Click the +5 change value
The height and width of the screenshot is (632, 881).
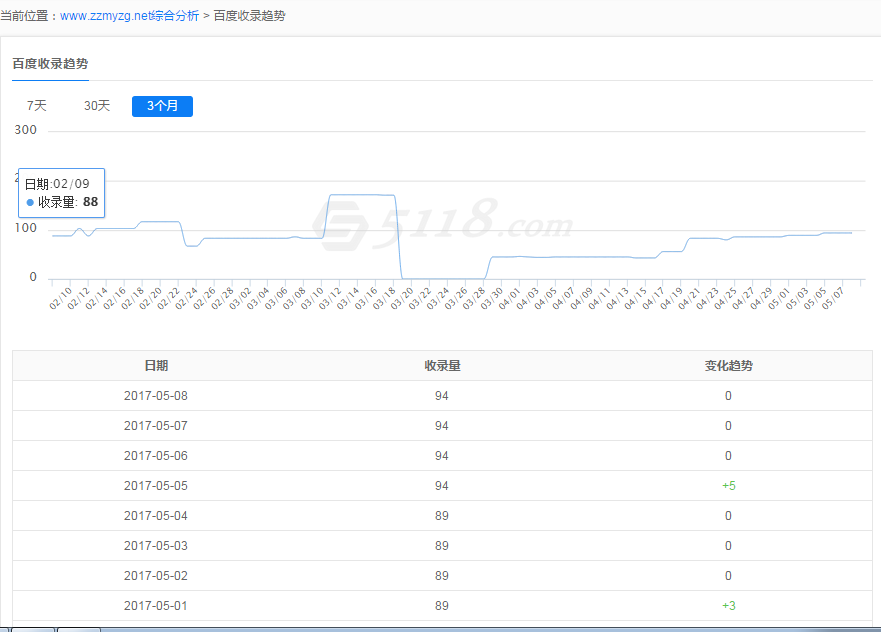pos(728,486)
